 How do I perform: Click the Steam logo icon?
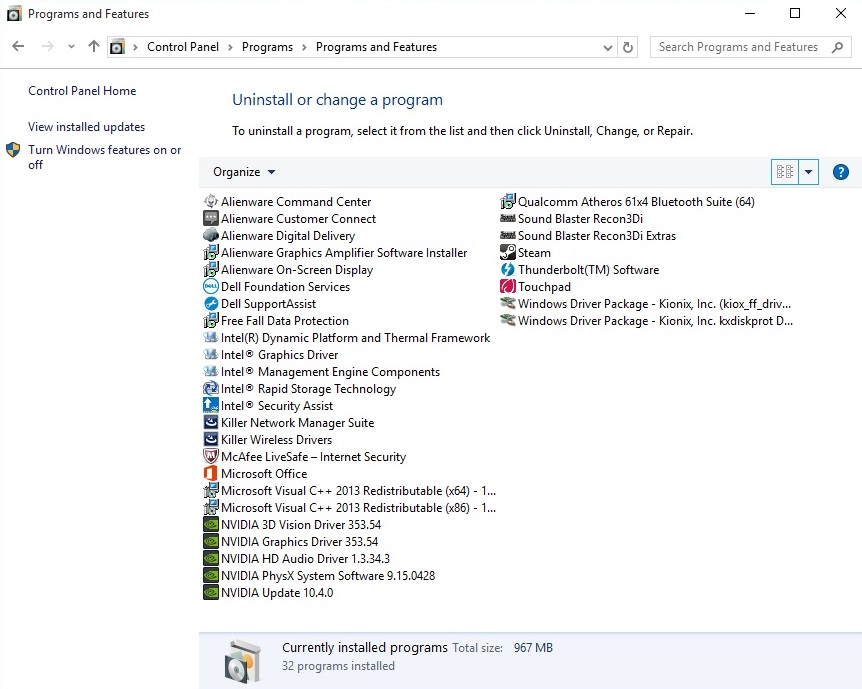coord(507,252)
